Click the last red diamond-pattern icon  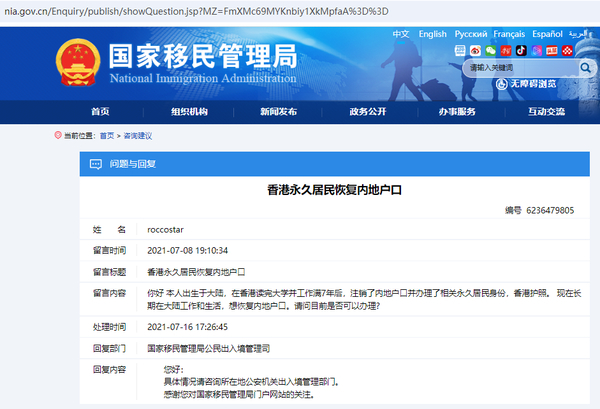click(567, 51)
